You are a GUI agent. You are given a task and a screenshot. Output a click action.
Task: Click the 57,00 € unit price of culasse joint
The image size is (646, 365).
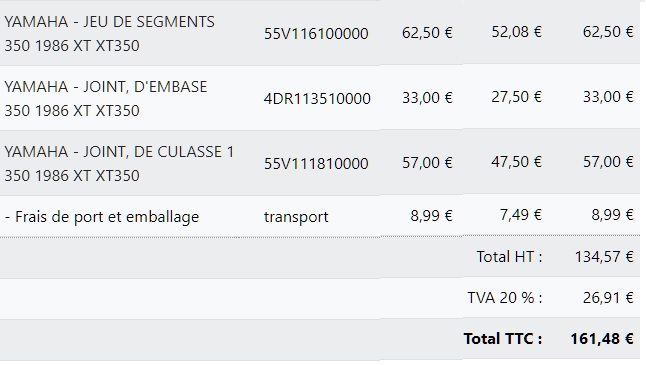(427, 163)
